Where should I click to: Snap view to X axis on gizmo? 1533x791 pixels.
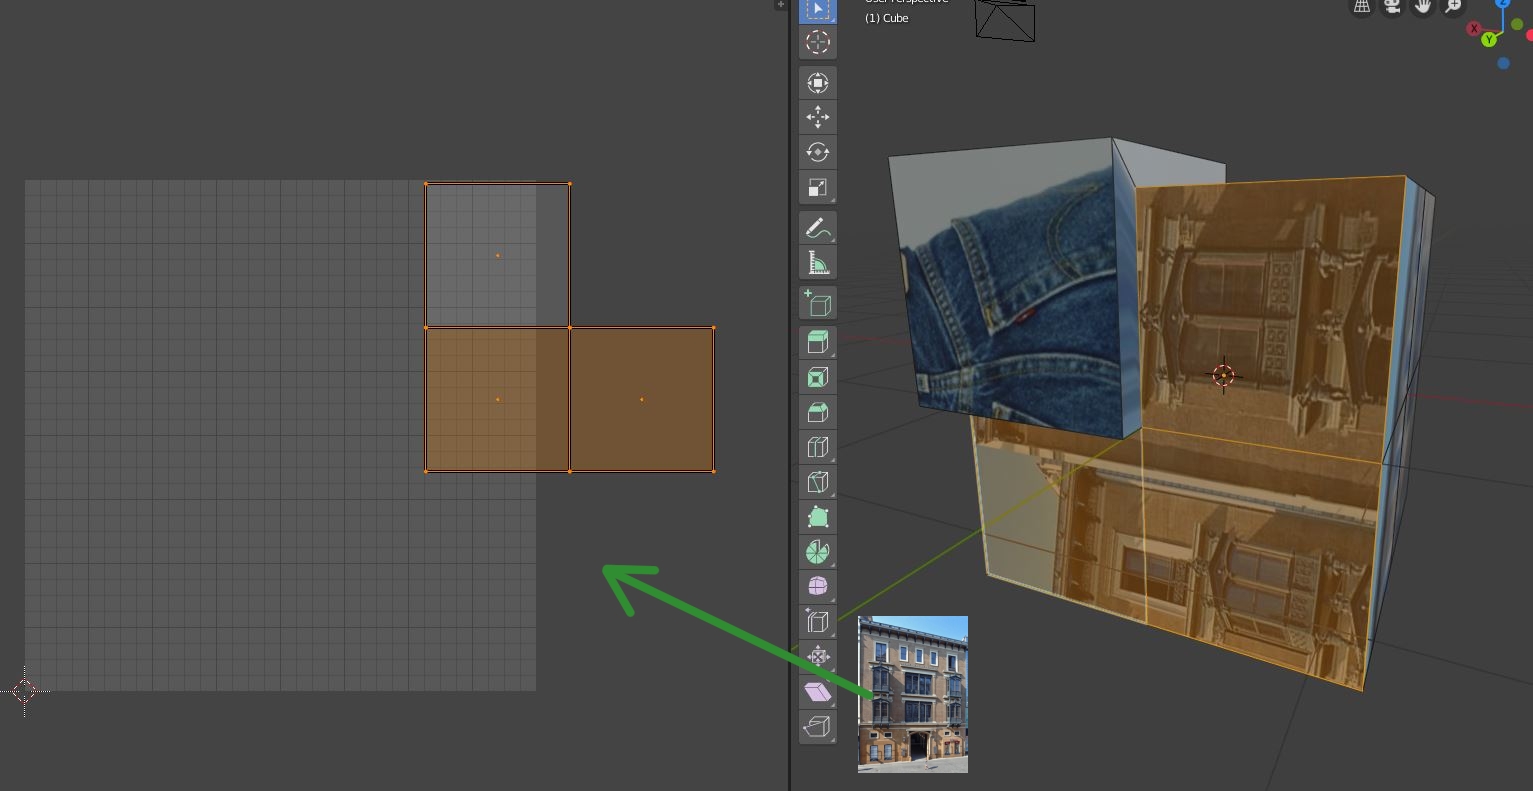(1474, 29)
